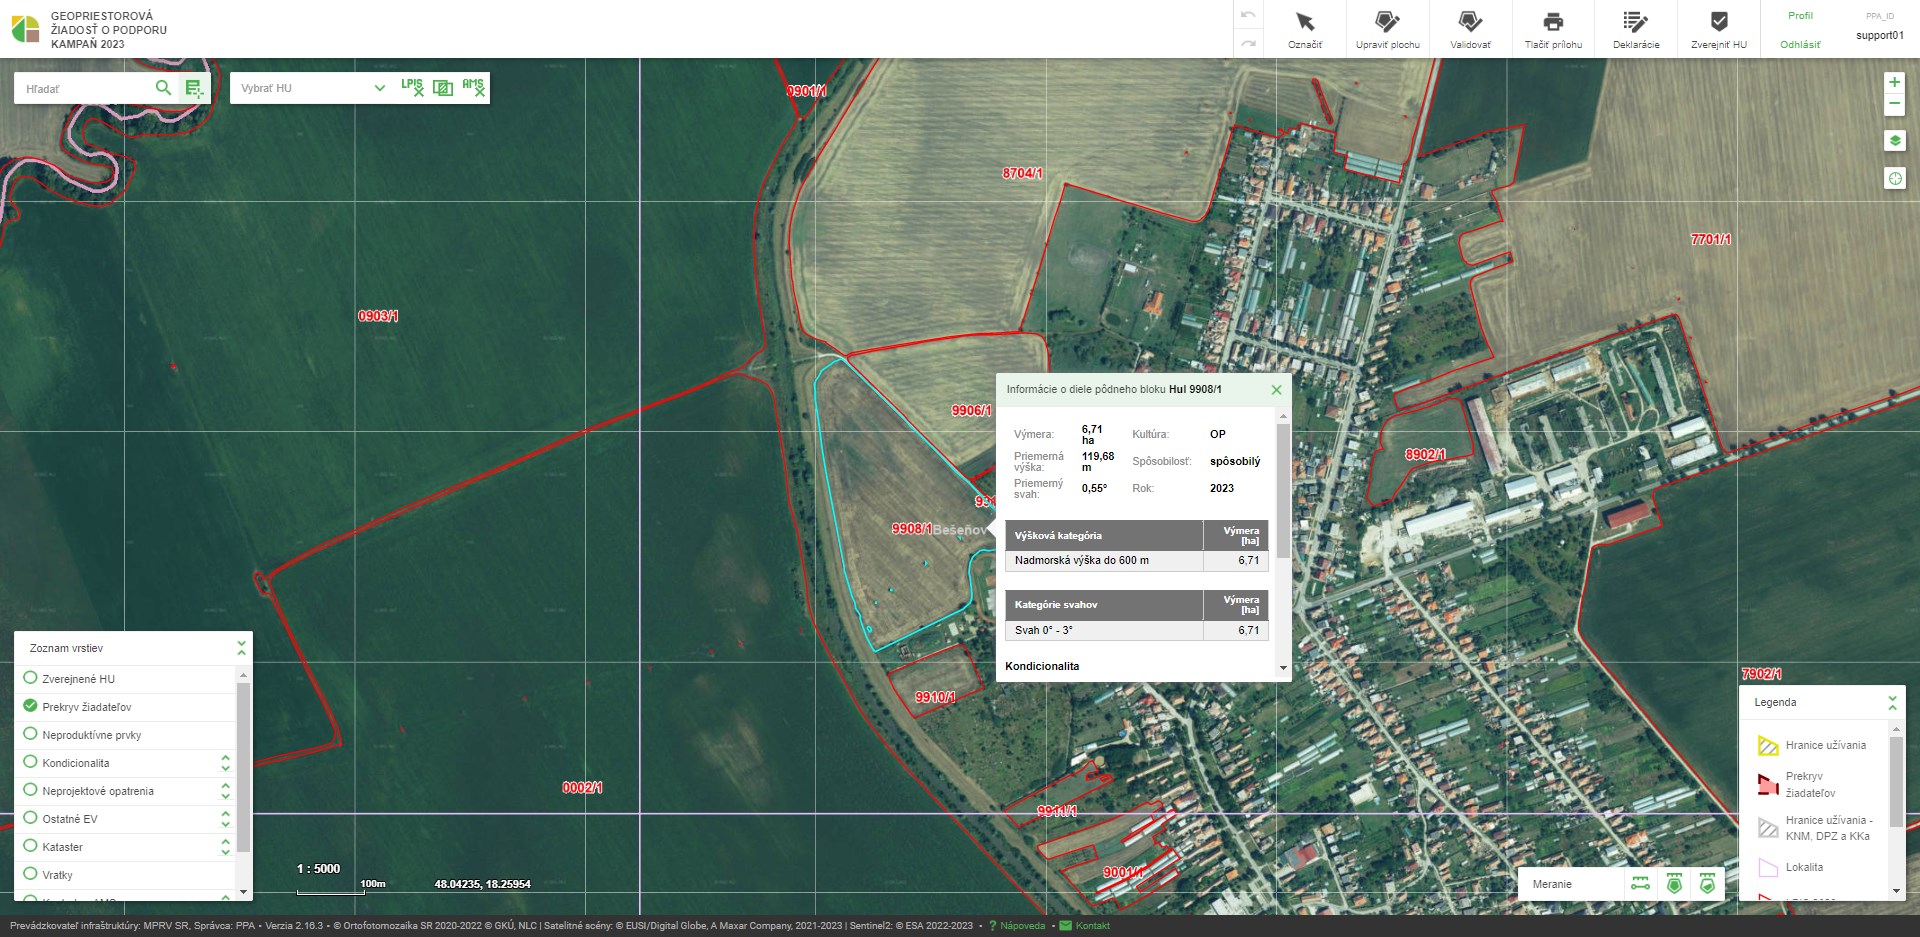
Task: Focus the Hľadať search field
Action: point(85,89)
